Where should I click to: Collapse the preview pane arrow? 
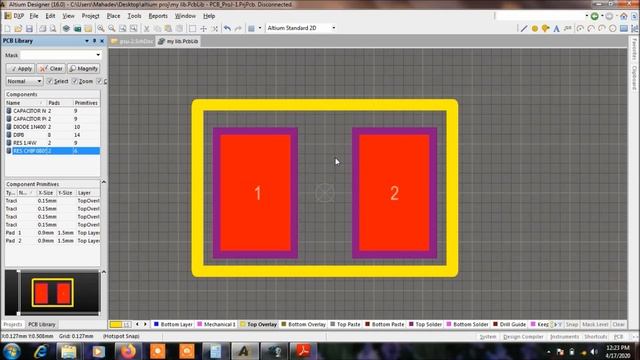pyautogui.click(x=104, y=272)
